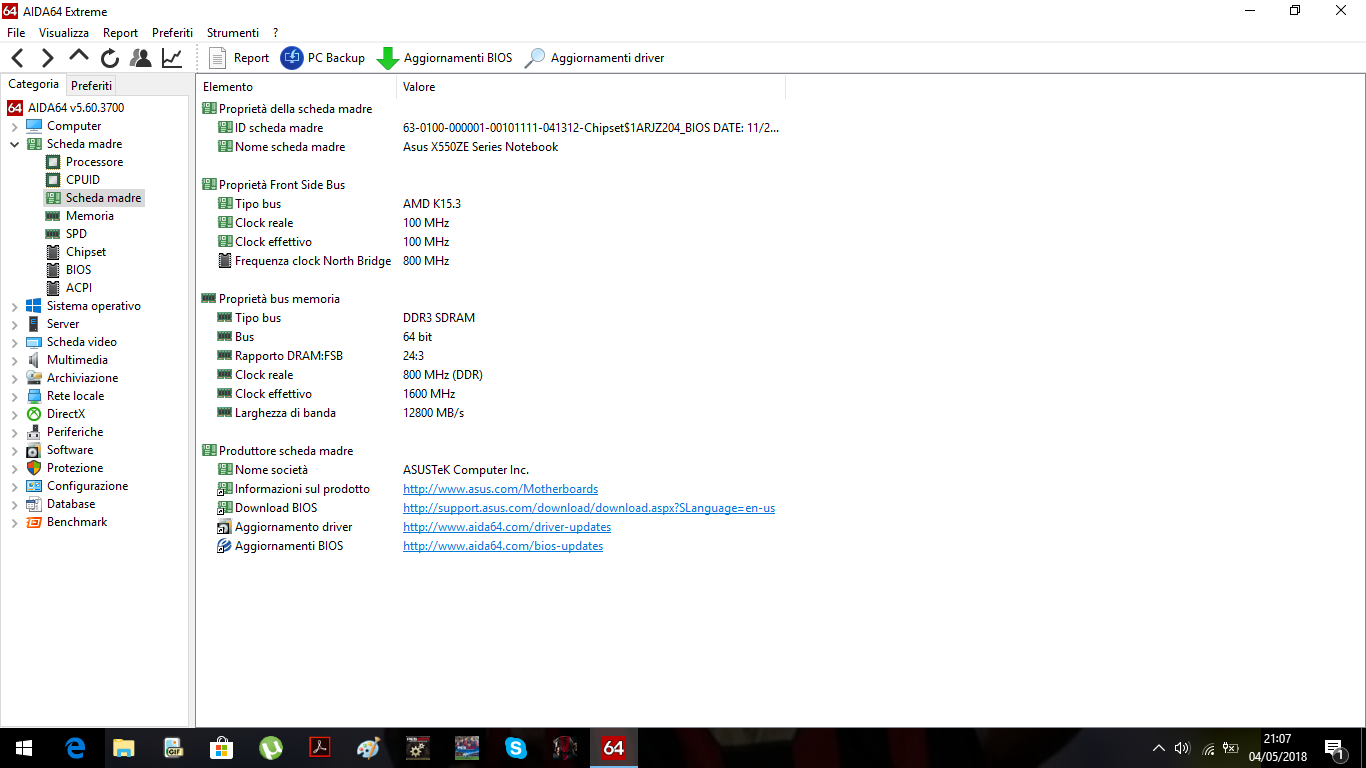
Task: Generate a report with the Report button
Action: pyautogui.click(x=239, y=58)
